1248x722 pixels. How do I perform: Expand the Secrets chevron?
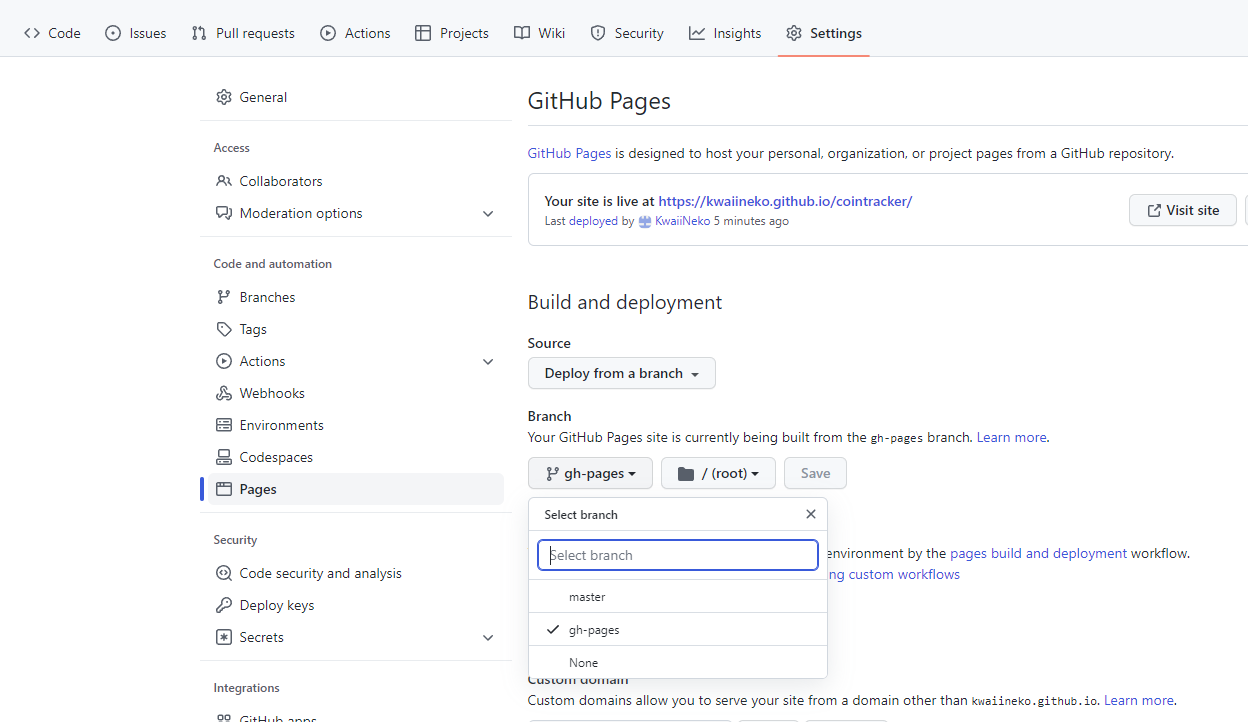[x=488, y=637]
